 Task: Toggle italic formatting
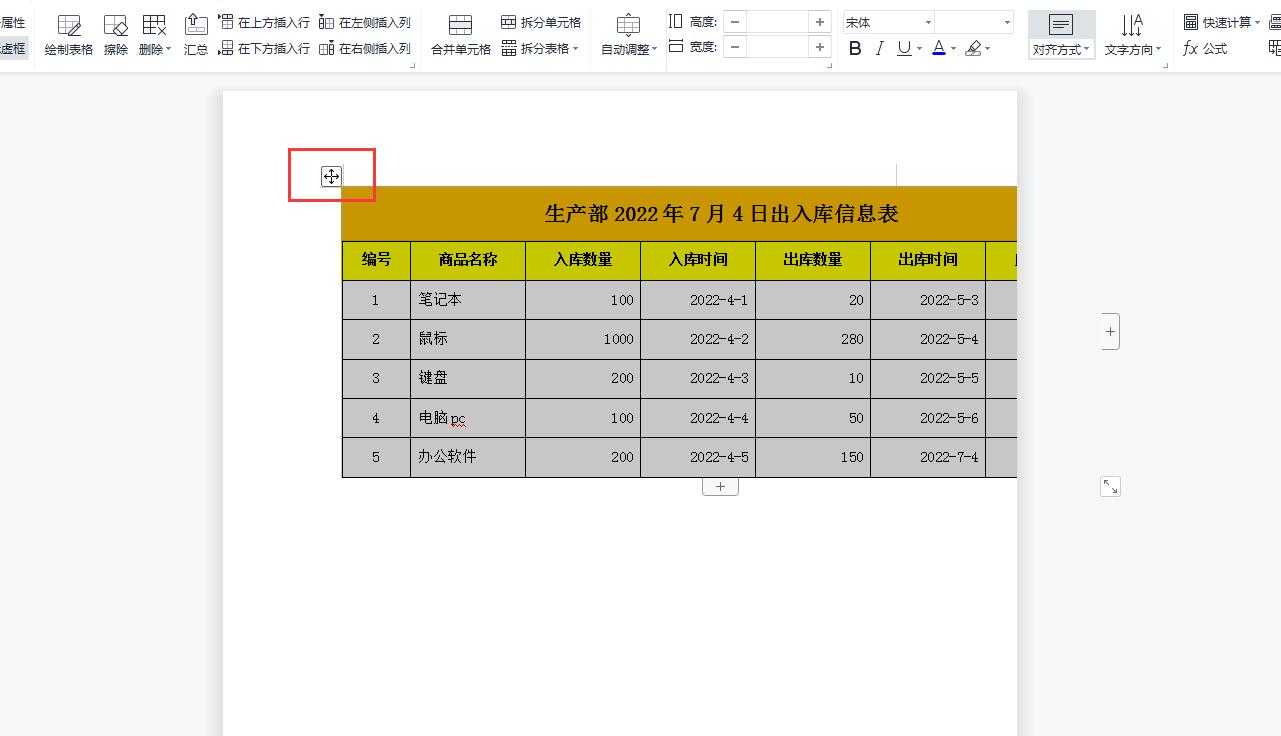pos(880,47)
